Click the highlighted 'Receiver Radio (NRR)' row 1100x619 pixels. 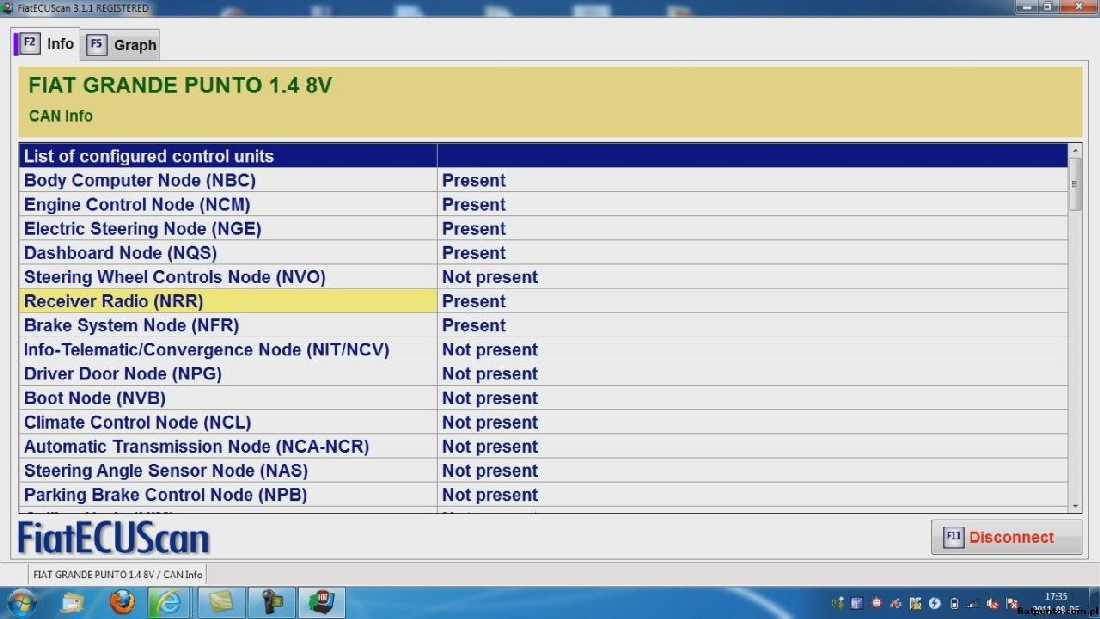pos(227,301)
